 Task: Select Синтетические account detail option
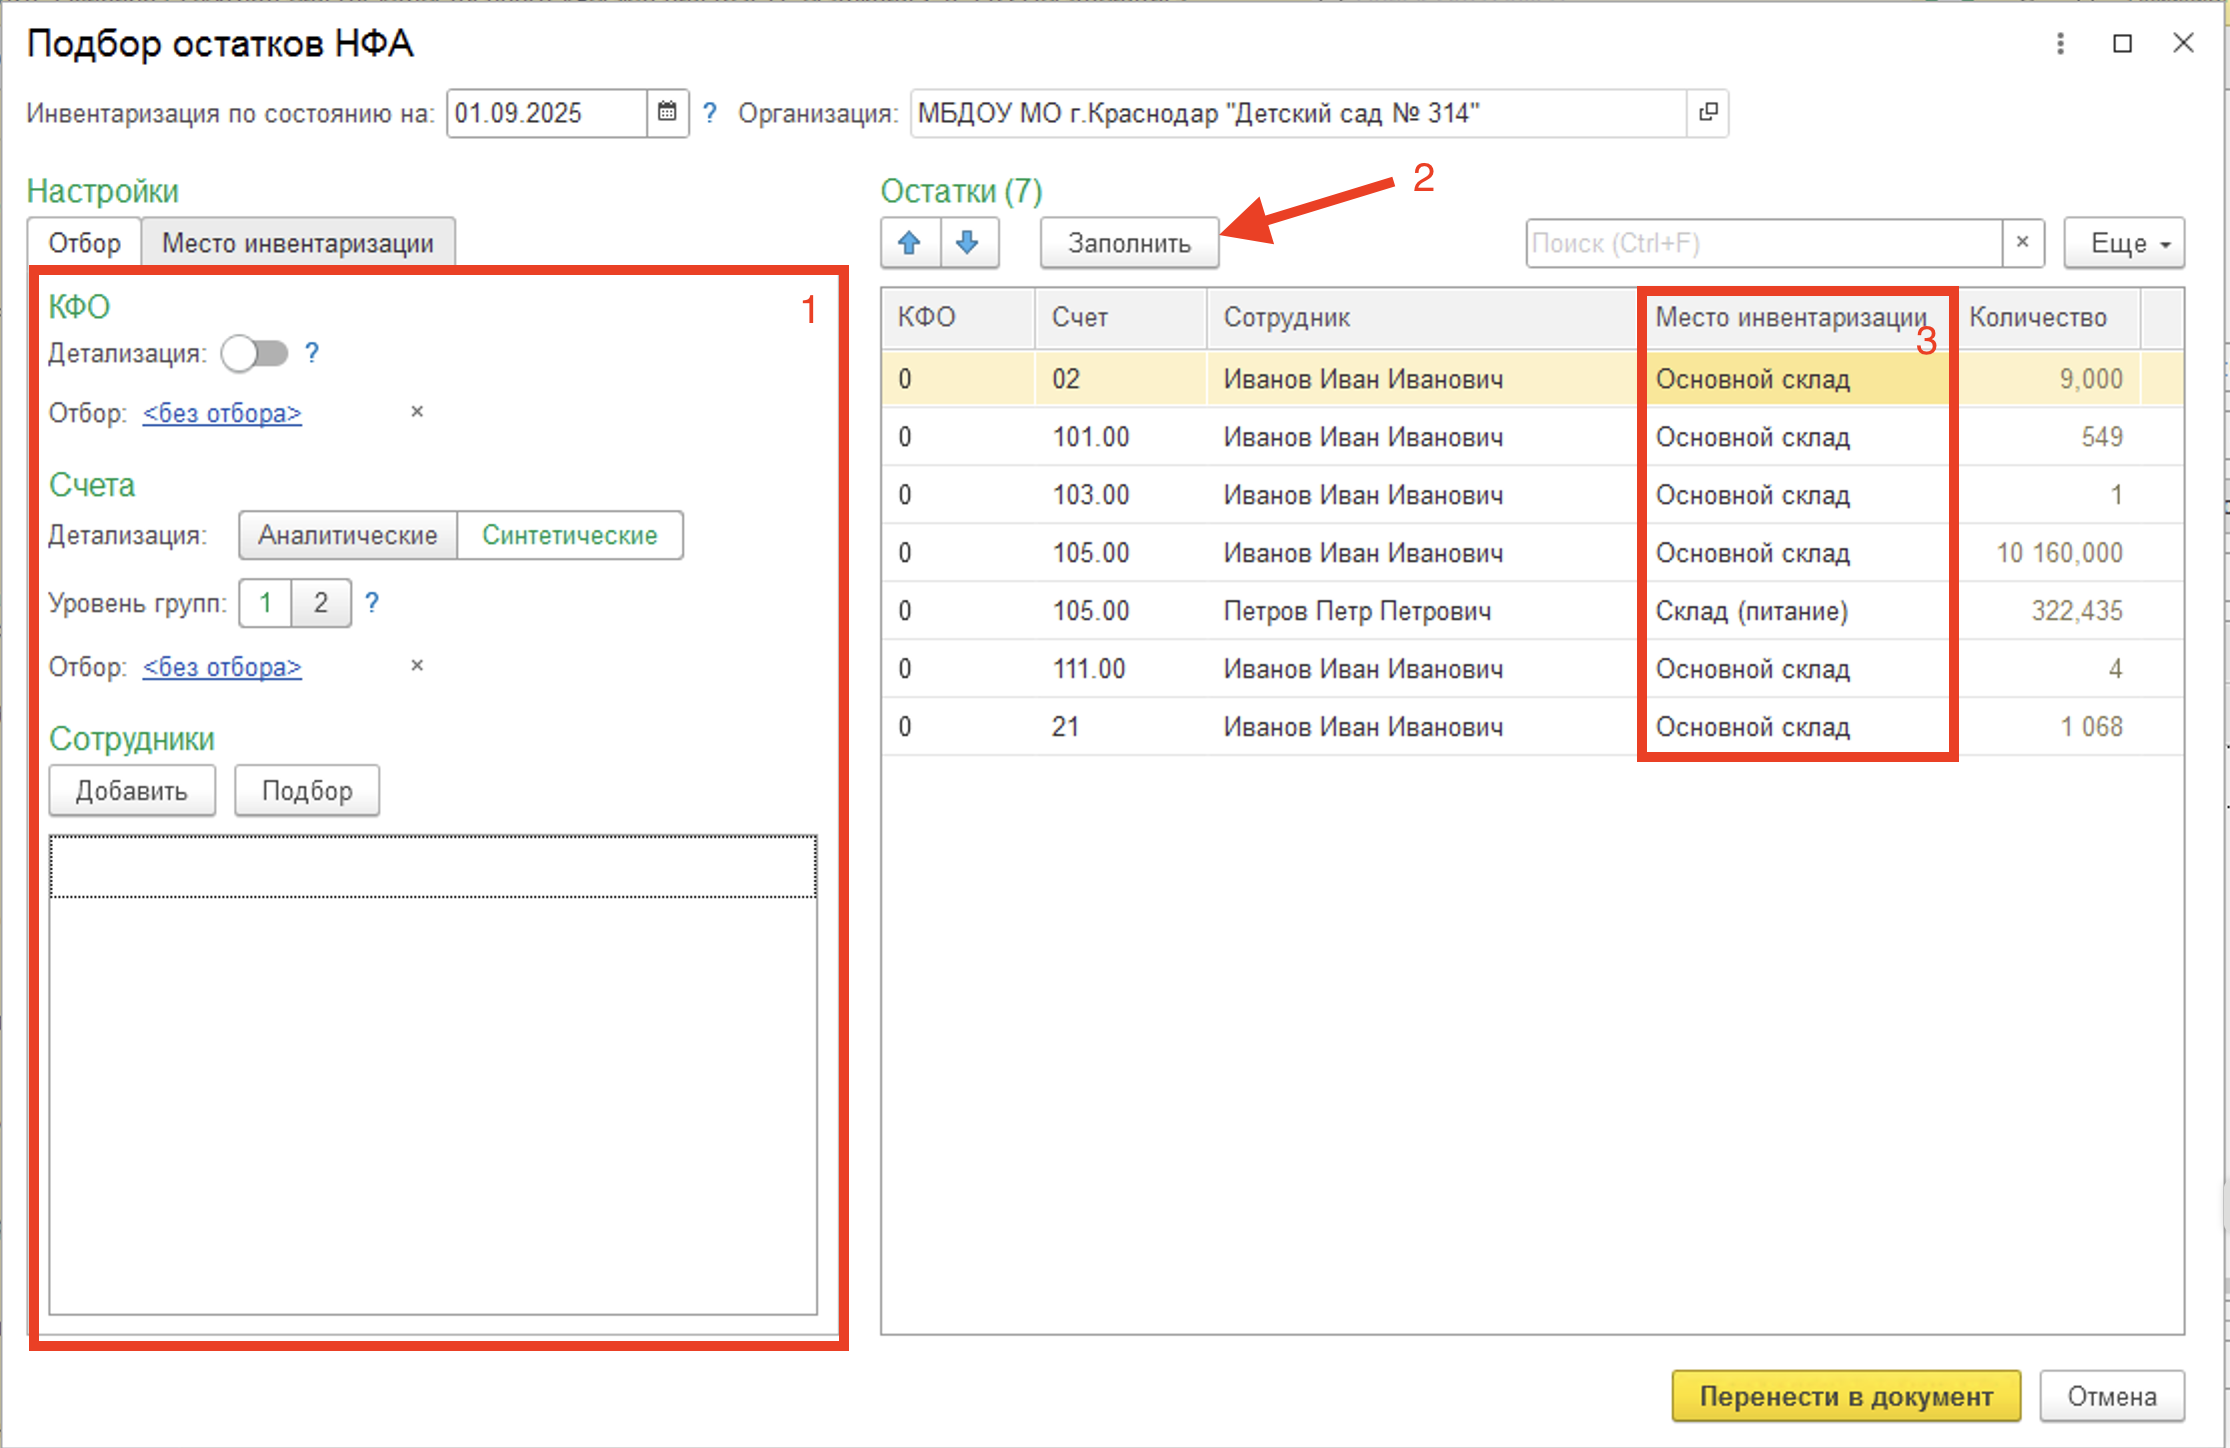(569, 535)
